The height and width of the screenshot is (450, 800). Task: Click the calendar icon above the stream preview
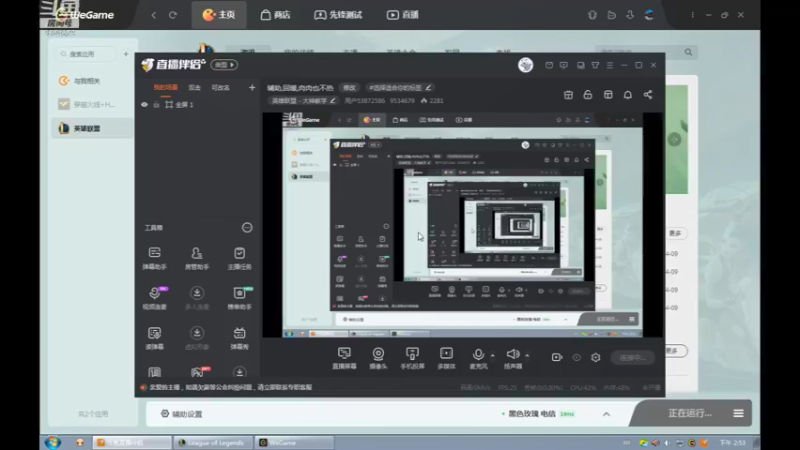point(568,95)
